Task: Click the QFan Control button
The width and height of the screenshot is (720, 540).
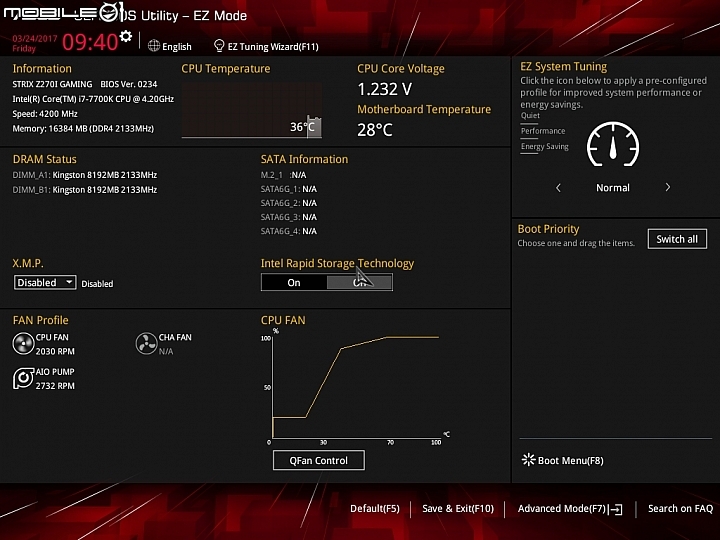Action: point(319,460)
